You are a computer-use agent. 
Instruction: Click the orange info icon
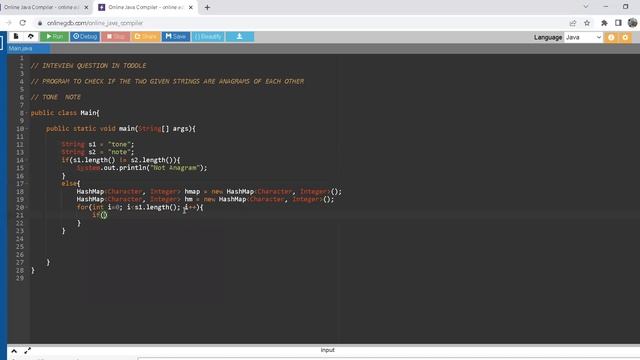click(x=611, y=38)
